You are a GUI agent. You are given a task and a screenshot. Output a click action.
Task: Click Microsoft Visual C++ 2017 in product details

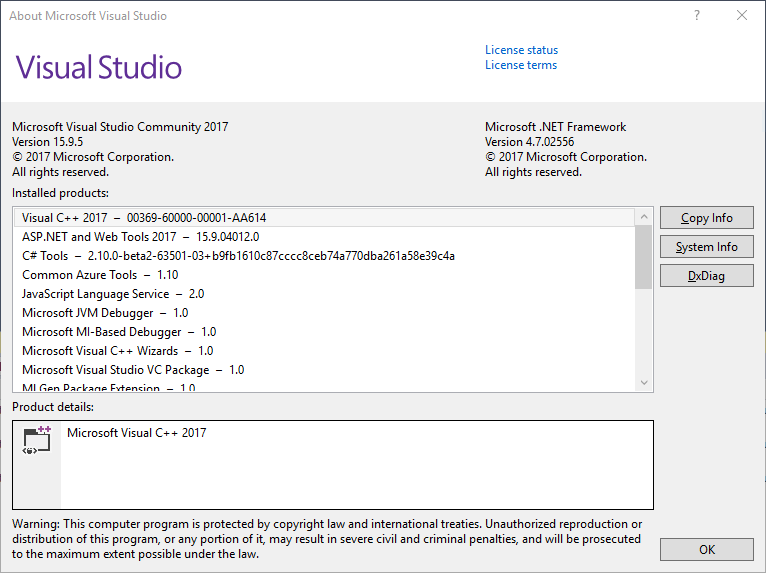pyautogui.click(x=137, y=433)
